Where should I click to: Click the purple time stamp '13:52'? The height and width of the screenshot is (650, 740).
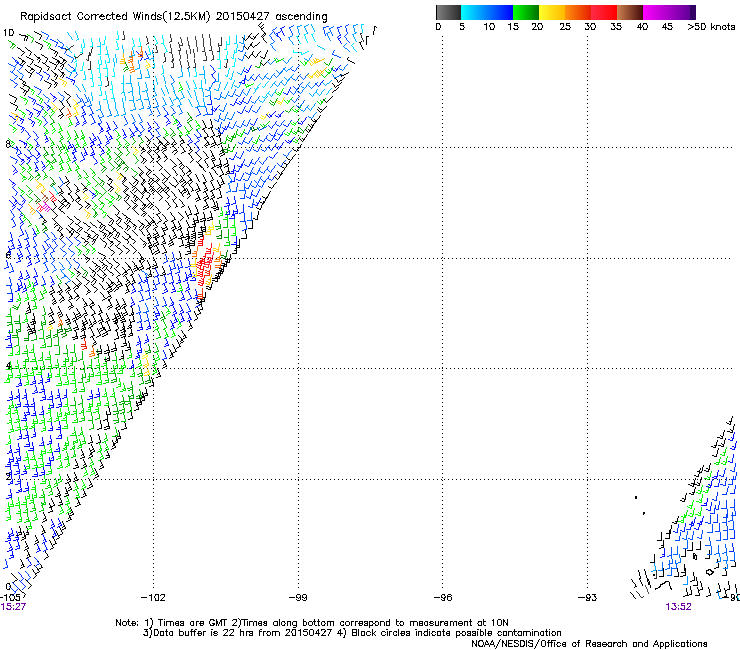point(678,607)
